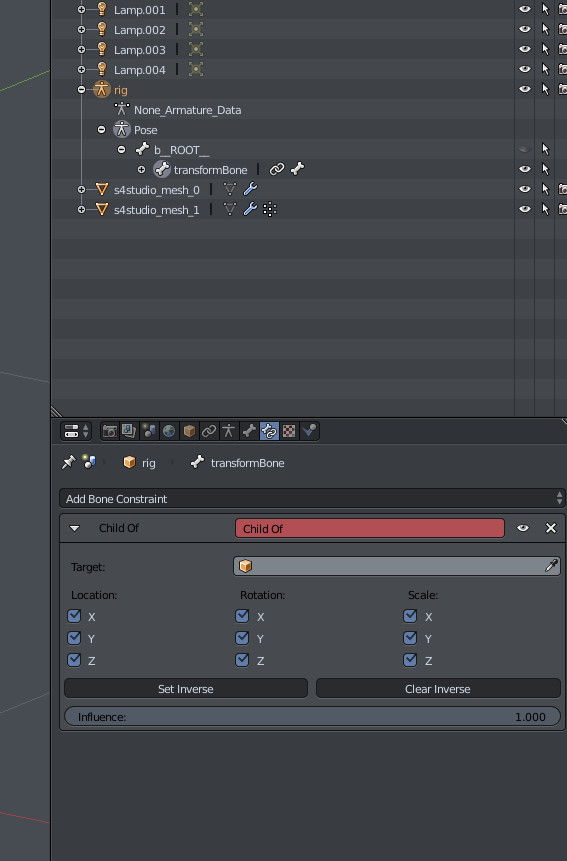Click the pin icon beside rig breadcrumb

pos(69,462)
